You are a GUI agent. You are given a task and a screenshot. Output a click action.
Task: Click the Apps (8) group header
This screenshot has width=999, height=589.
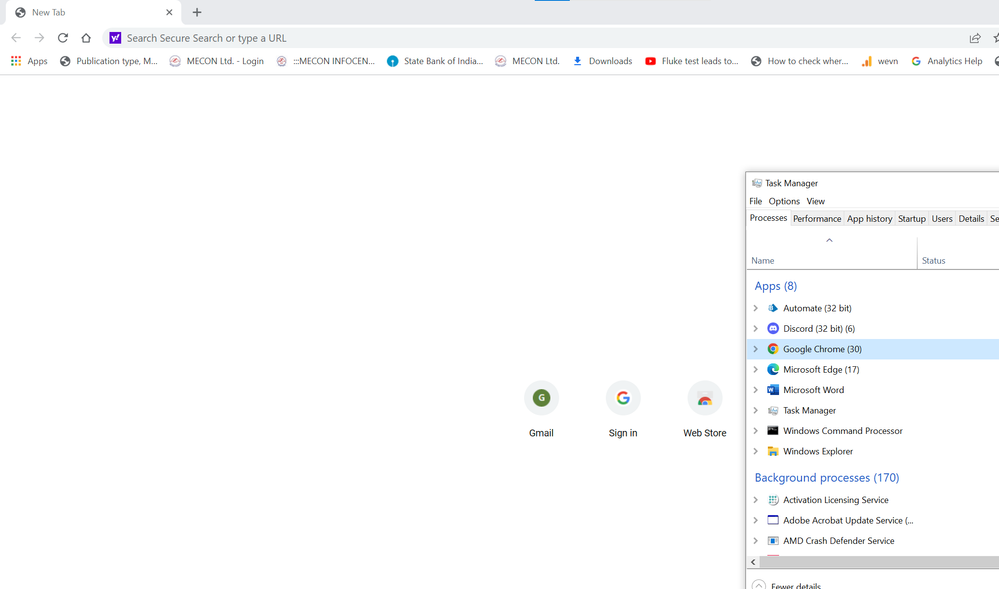point(775,286)
